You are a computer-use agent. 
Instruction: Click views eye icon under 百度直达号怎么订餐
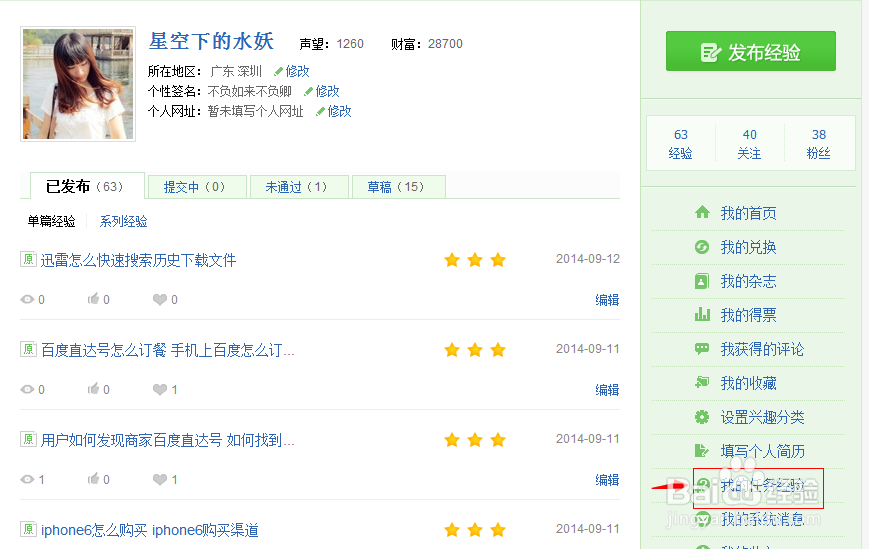tap(27, 389)
